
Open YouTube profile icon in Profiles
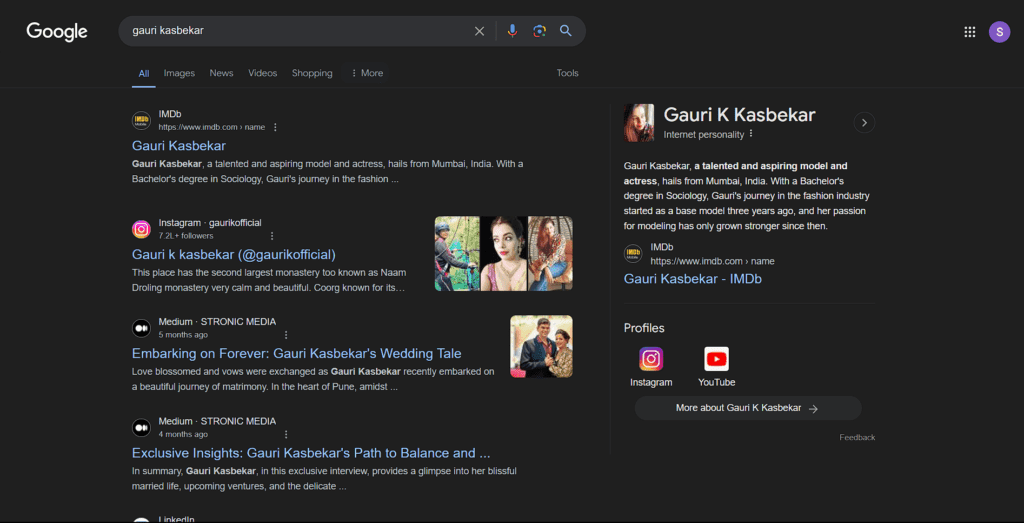tap(716, 358)
